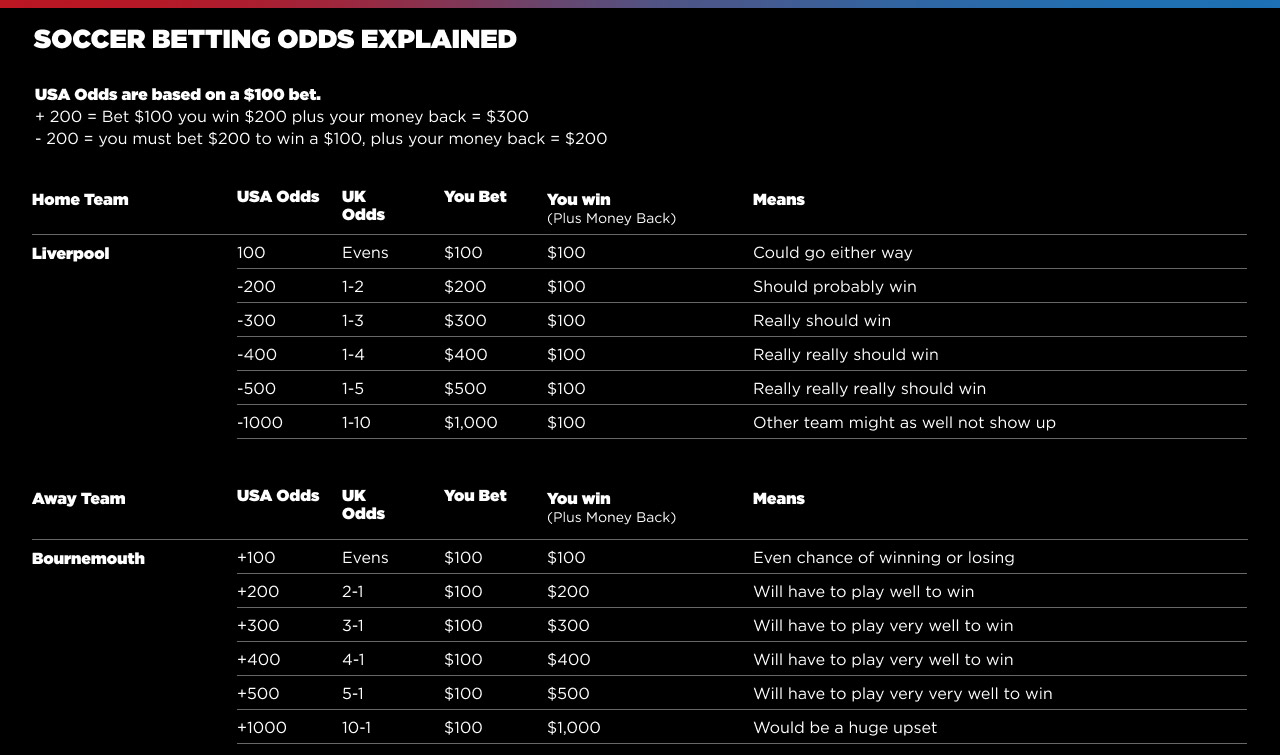Click the Soccer Betting Odds Explained heading
Viewport: 1280px width, 755px height.
275,39
